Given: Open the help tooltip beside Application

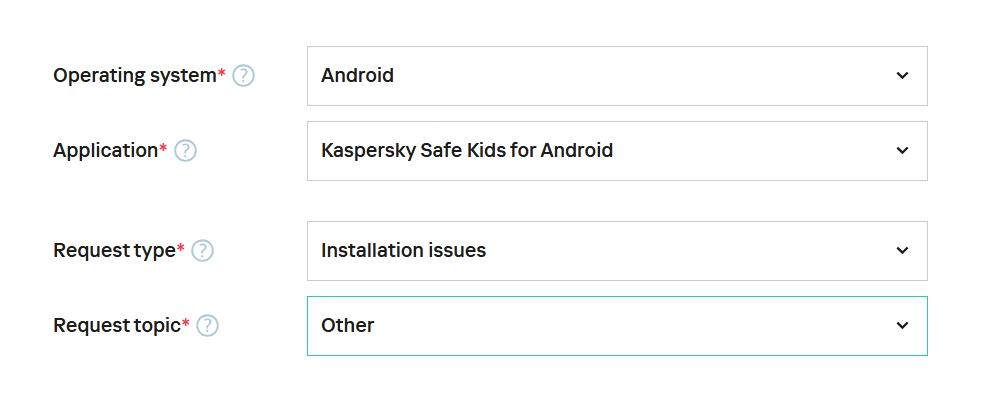Looking at the screenshot, I should (x=185, y=151).
